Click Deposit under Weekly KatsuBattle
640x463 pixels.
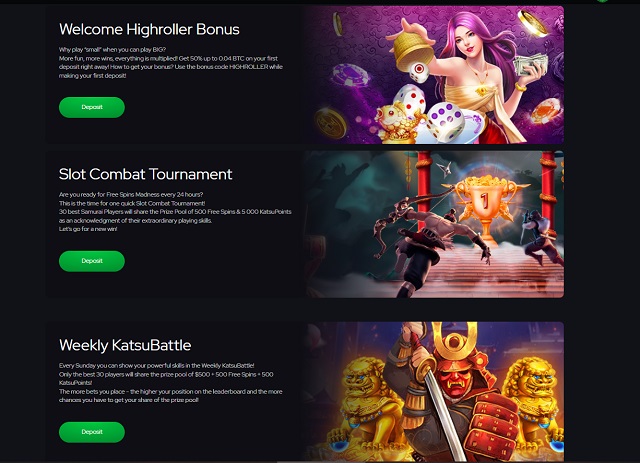[x=92, y=432]
